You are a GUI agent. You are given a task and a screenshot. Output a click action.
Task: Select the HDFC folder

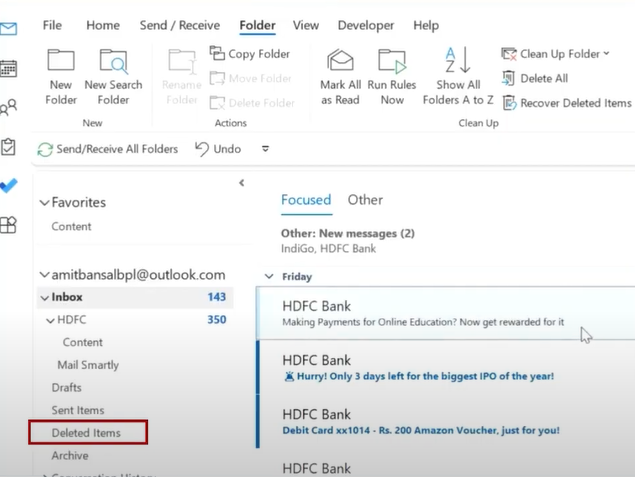coord(72,320)
